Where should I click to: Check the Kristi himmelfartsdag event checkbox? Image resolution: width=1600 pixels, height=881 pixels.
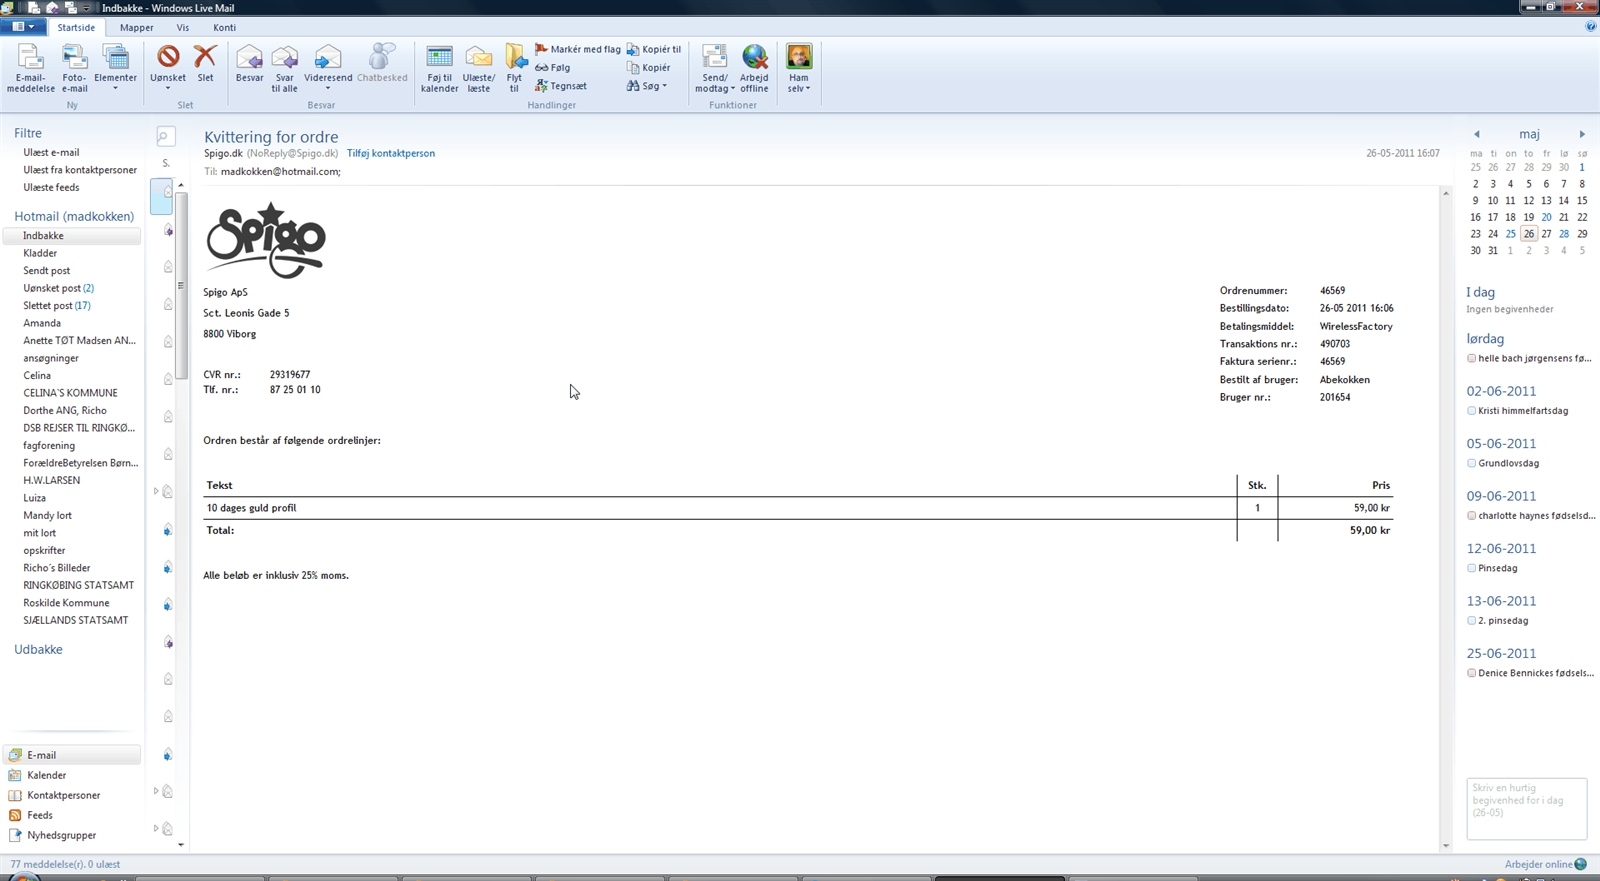coord(1471,411)
